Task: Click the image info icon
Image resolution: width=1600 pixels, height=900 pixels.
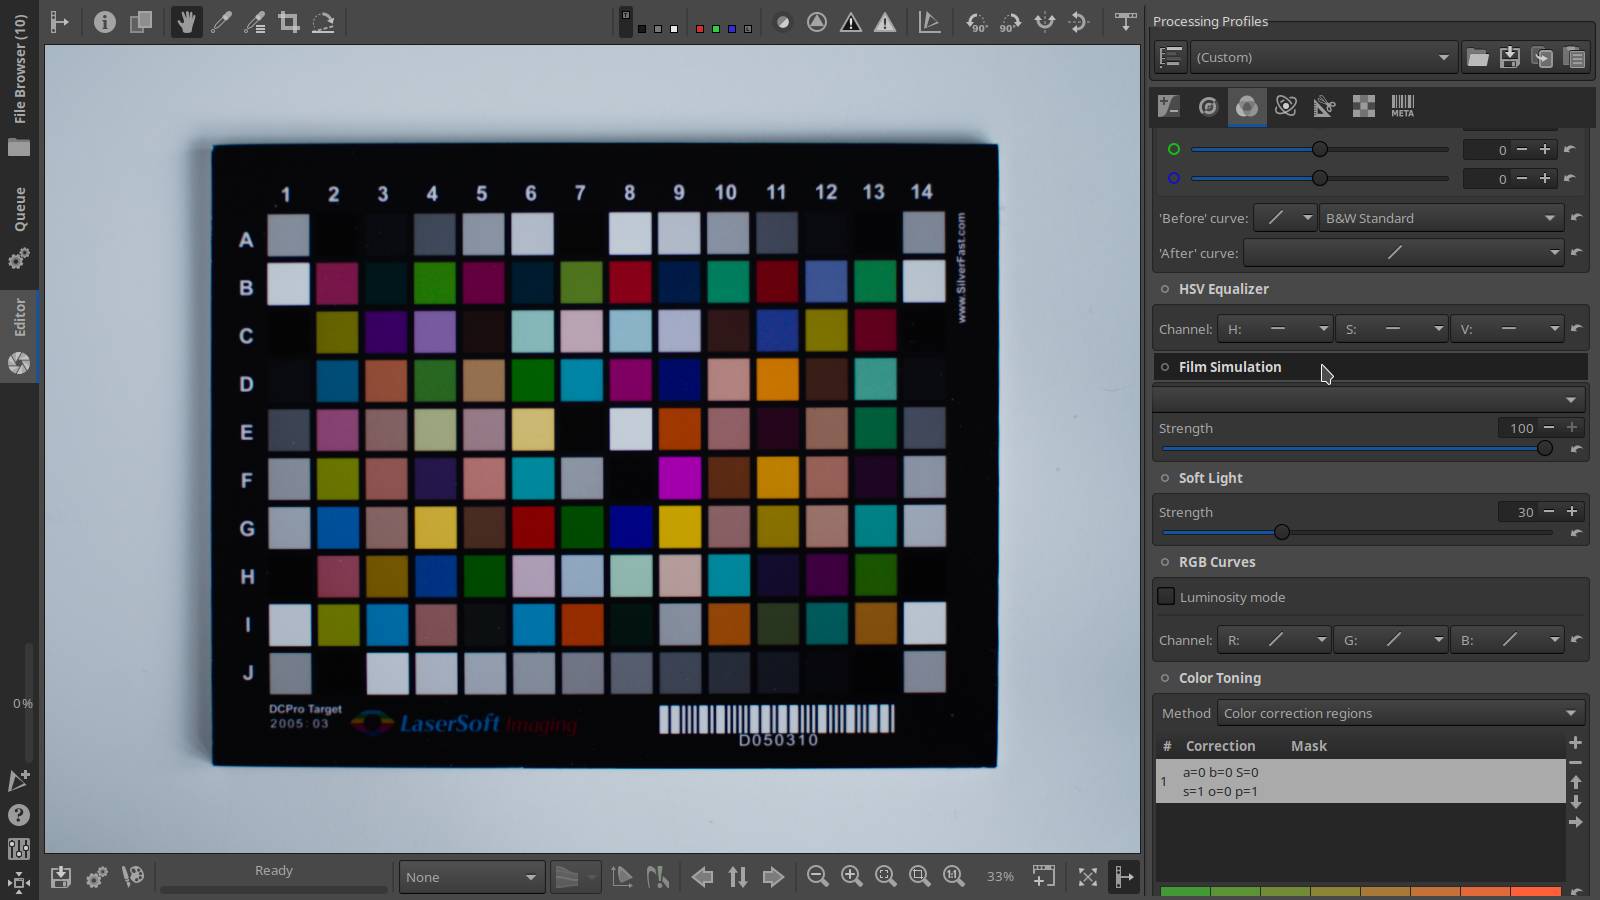Action: click(x=105, y=22)
